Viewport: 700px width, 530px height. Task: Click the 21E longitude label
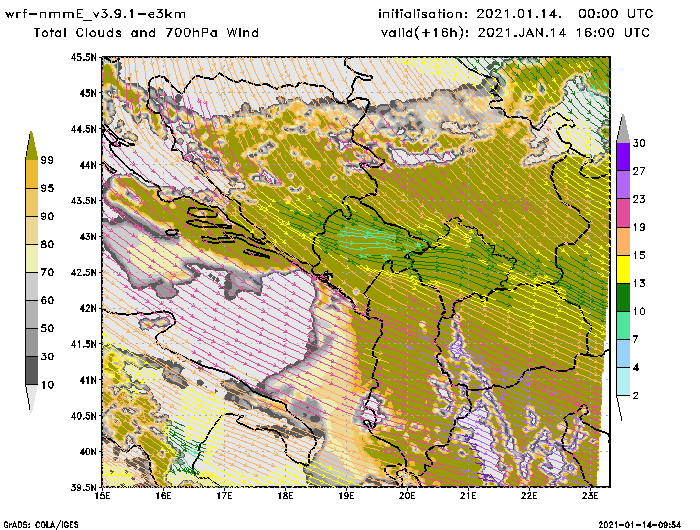[468, 496]
